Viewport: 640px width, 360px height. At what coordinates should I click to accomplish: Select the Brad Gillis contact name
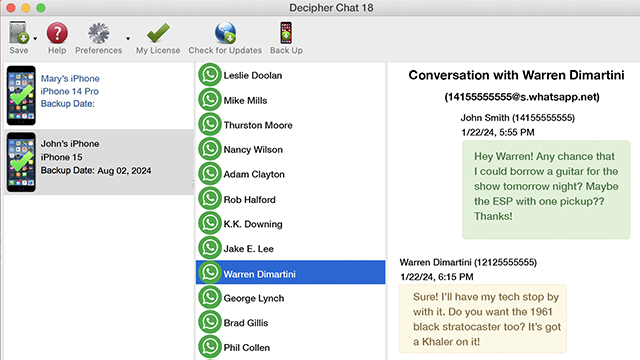pyautogui.click(x=246, y=323)
